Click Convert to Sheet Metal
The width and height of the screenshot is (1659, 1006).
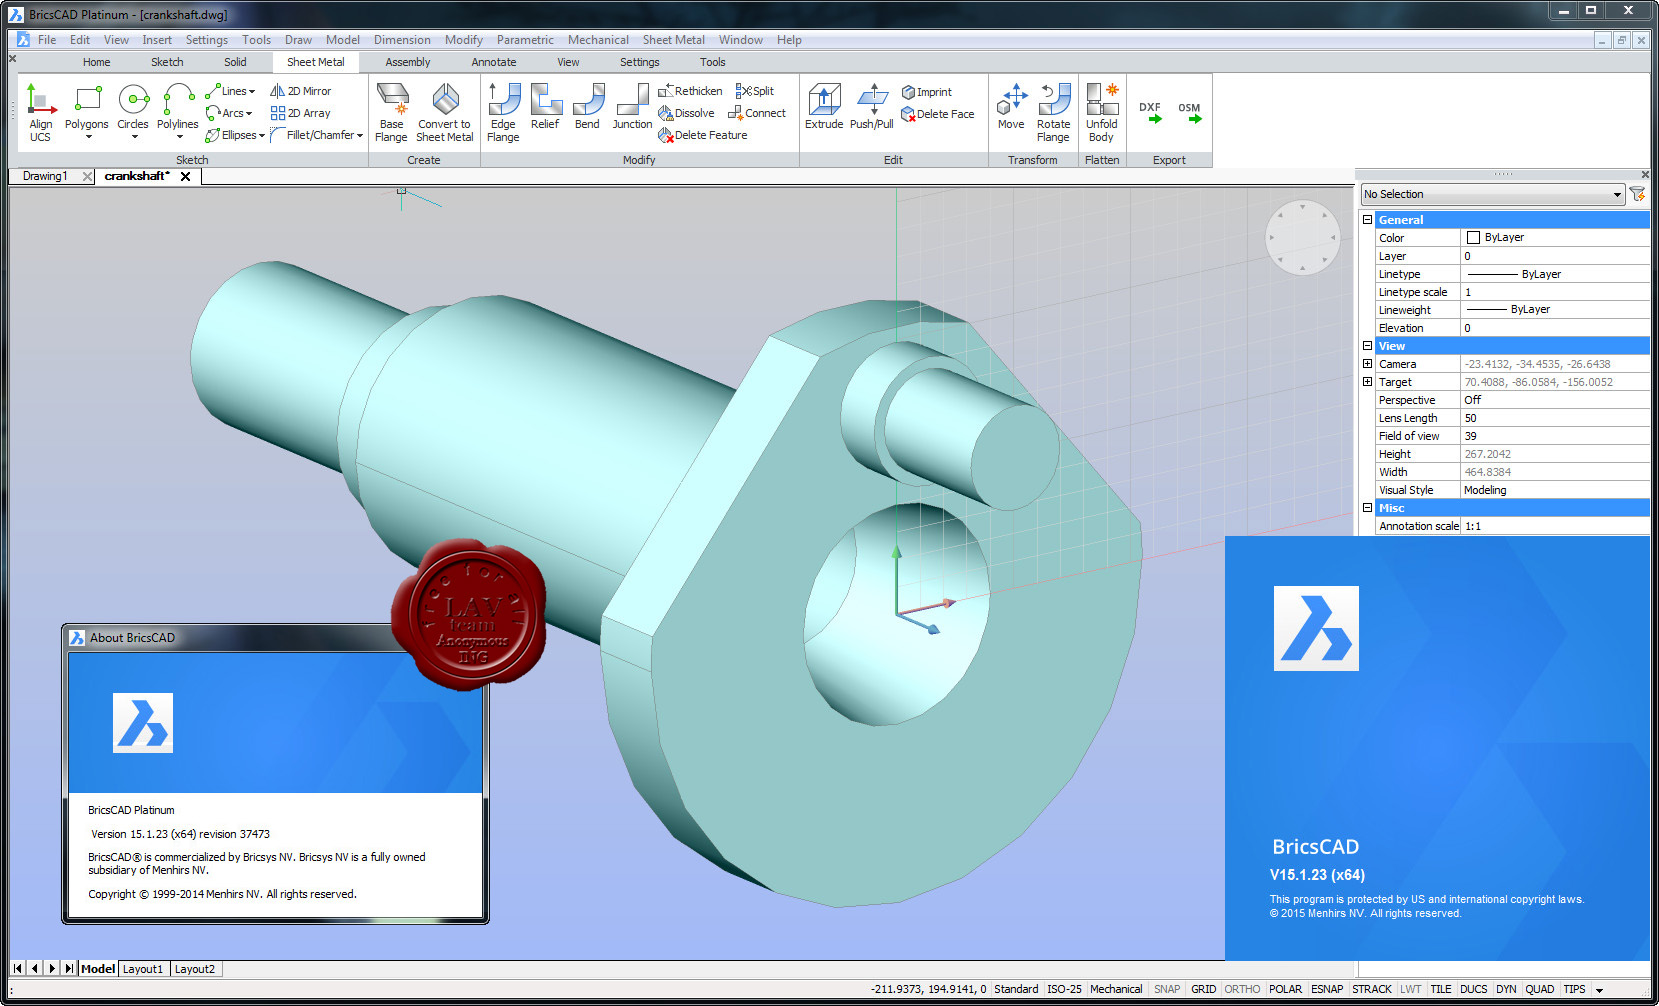click(x=445, y=113)
